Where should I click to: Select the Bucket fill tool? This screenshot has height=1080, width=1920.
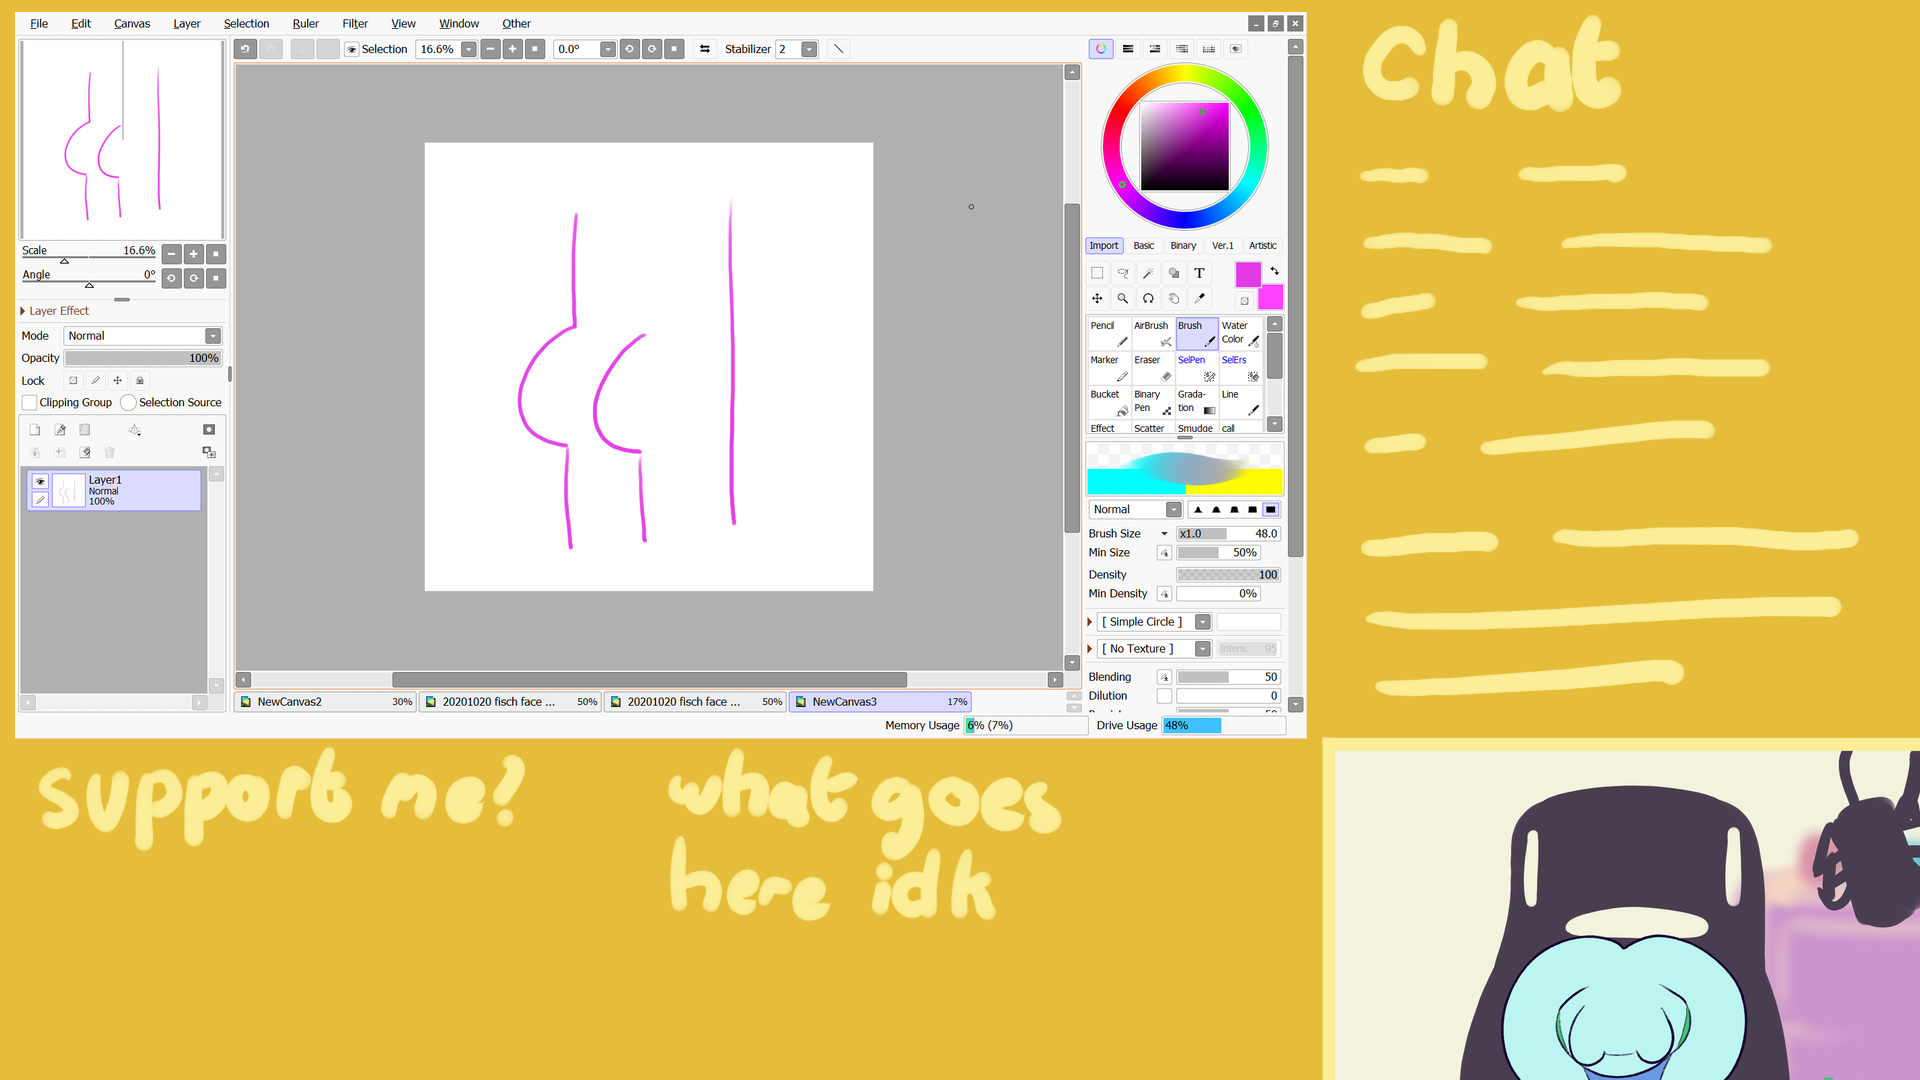click(1108, 401)
